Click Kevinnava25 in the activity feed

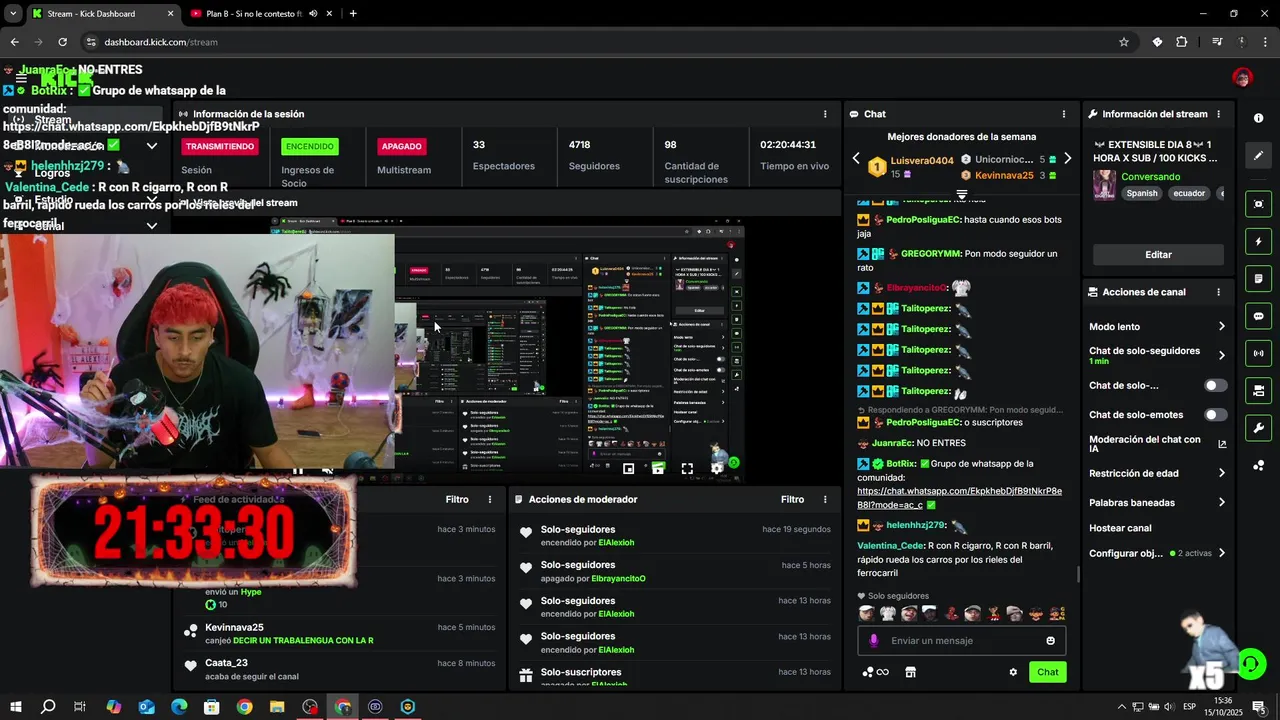tap(234, 628)
